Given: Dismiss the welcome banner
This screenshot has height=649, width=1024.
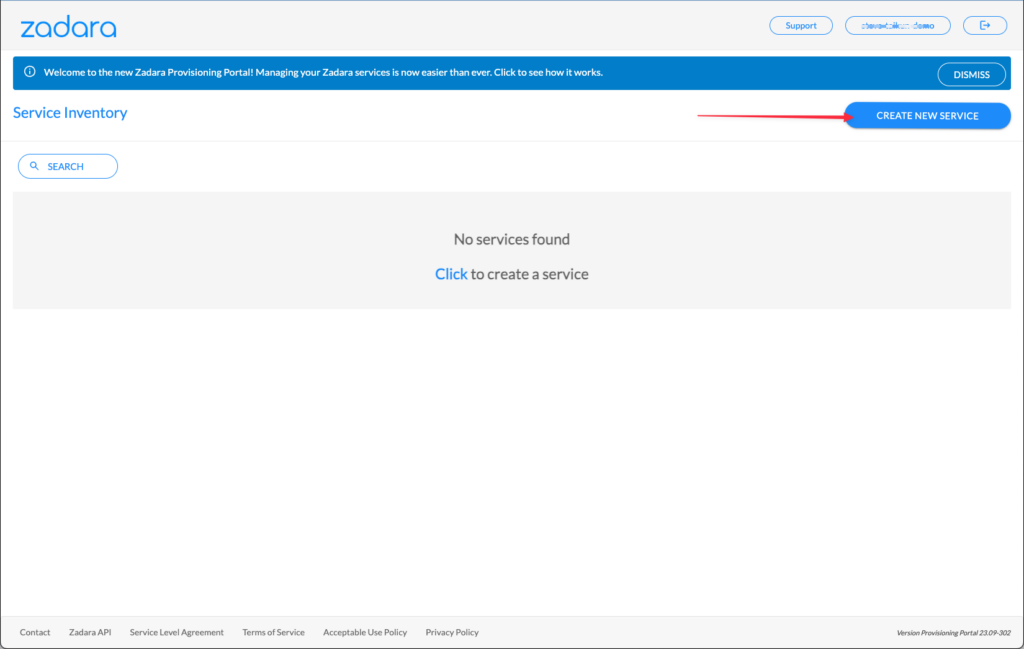Looking at the screenshot, I should tap(971, 73).
